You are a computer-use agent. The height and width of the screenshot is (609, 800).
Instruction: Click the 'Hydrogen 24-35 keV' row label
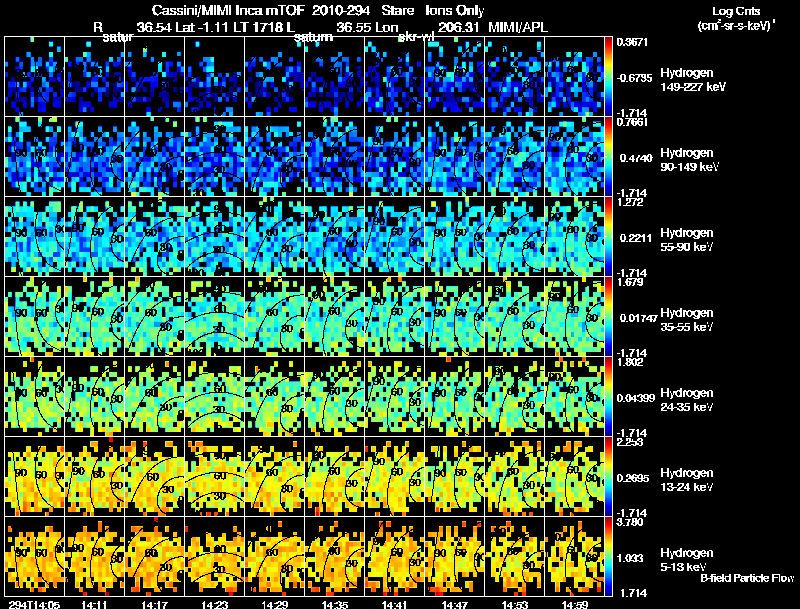pos(687,400)
